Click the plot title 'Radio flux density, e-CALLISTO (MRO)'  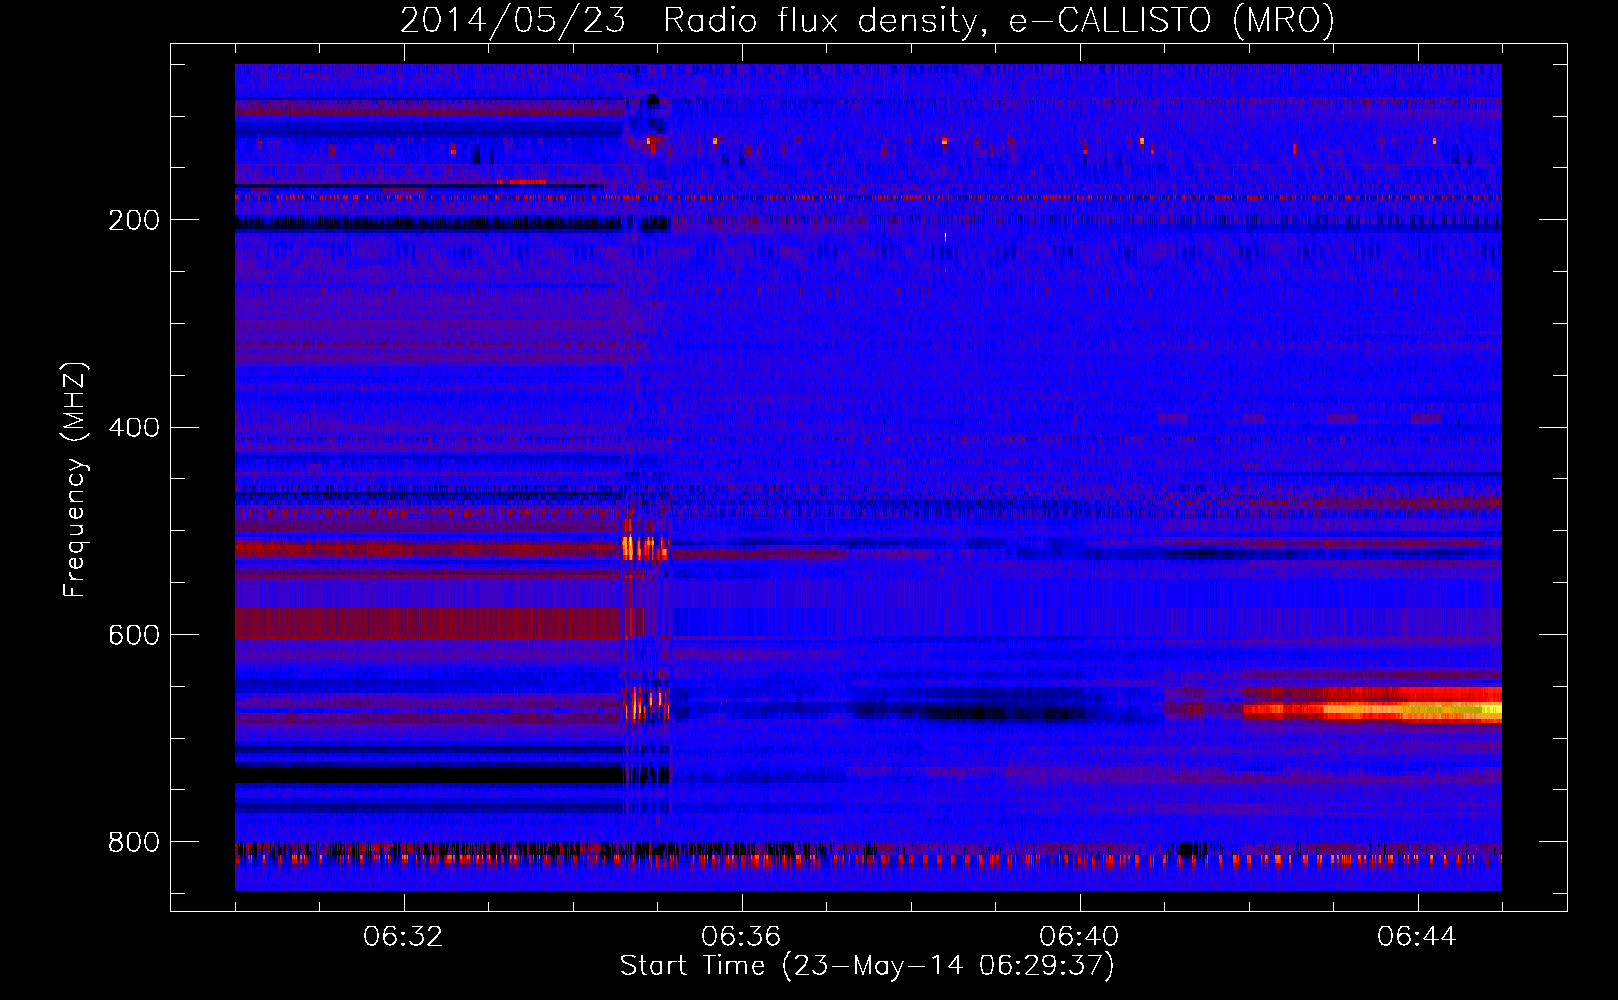[999, 20]
